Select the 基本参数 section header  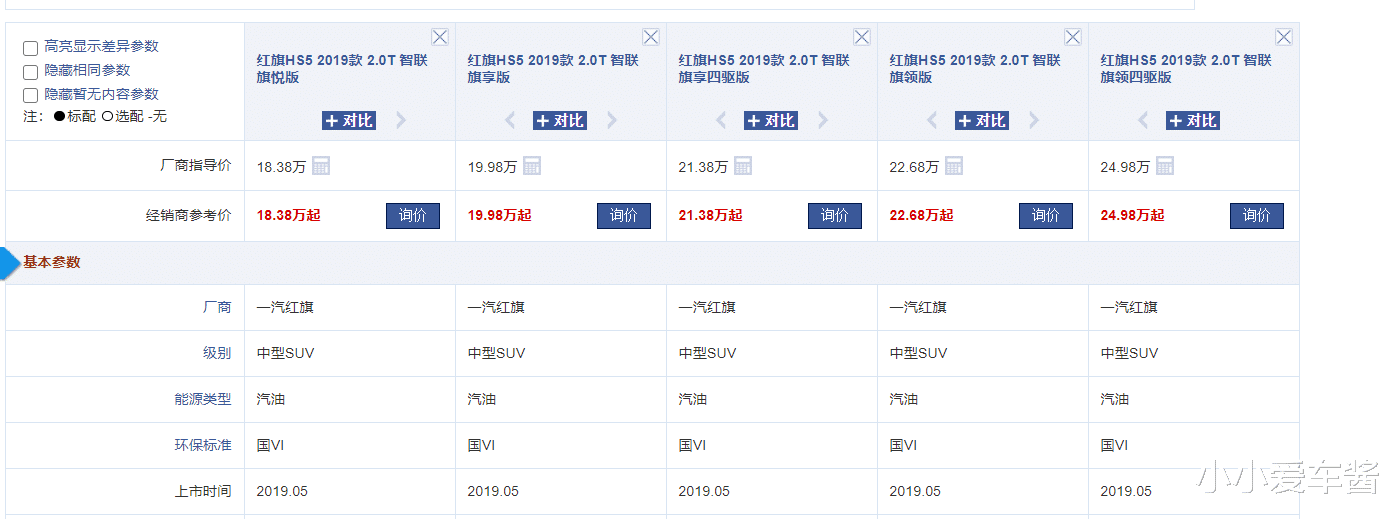pyautogui.click(x=52, y=263)
